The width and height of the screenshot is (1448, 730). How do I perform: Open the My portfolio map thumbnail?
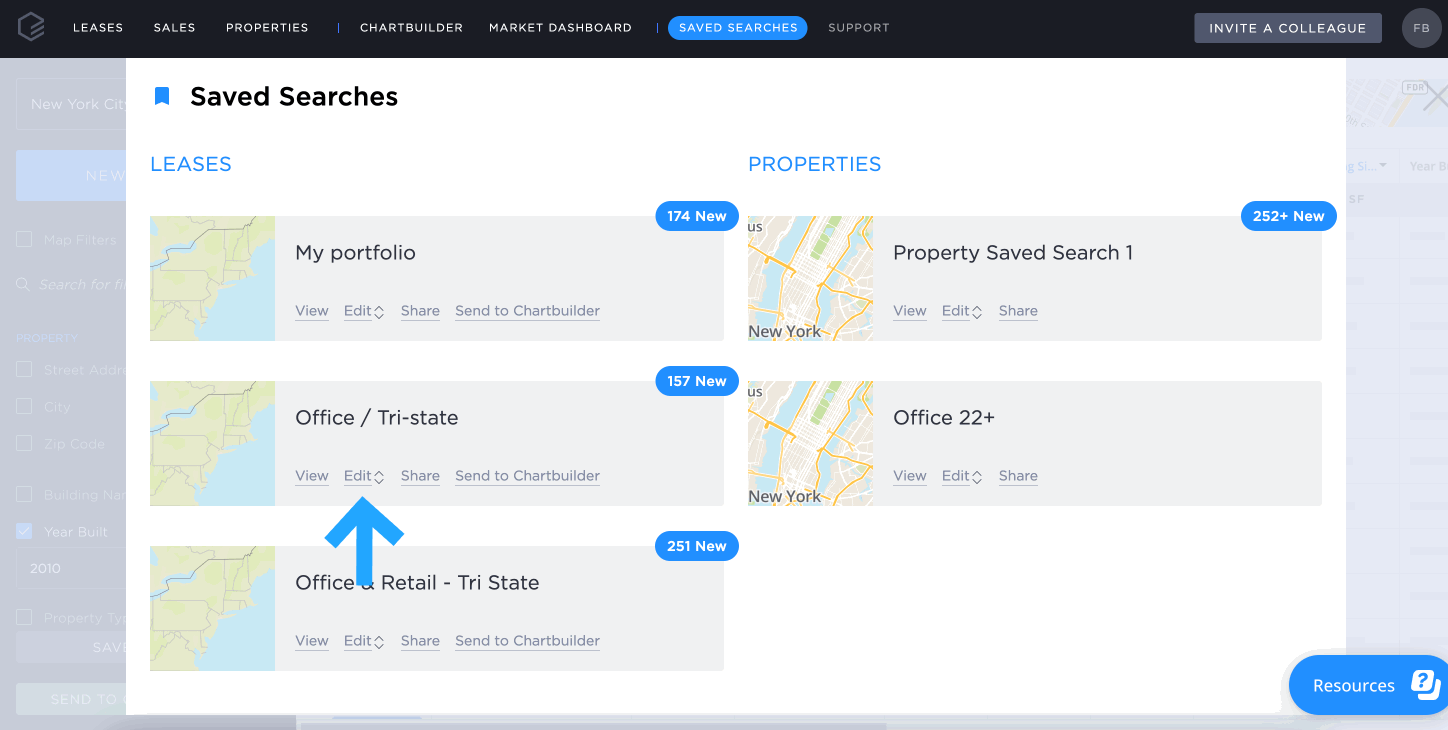tap(212, 278)
